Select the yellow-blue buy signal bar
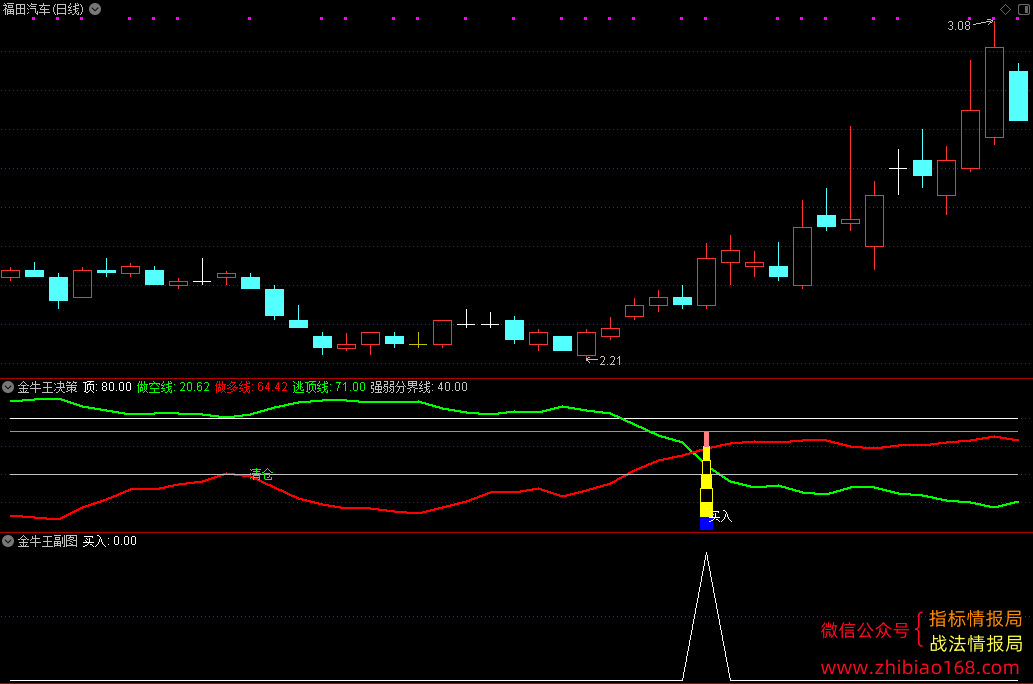 [706, 481]
